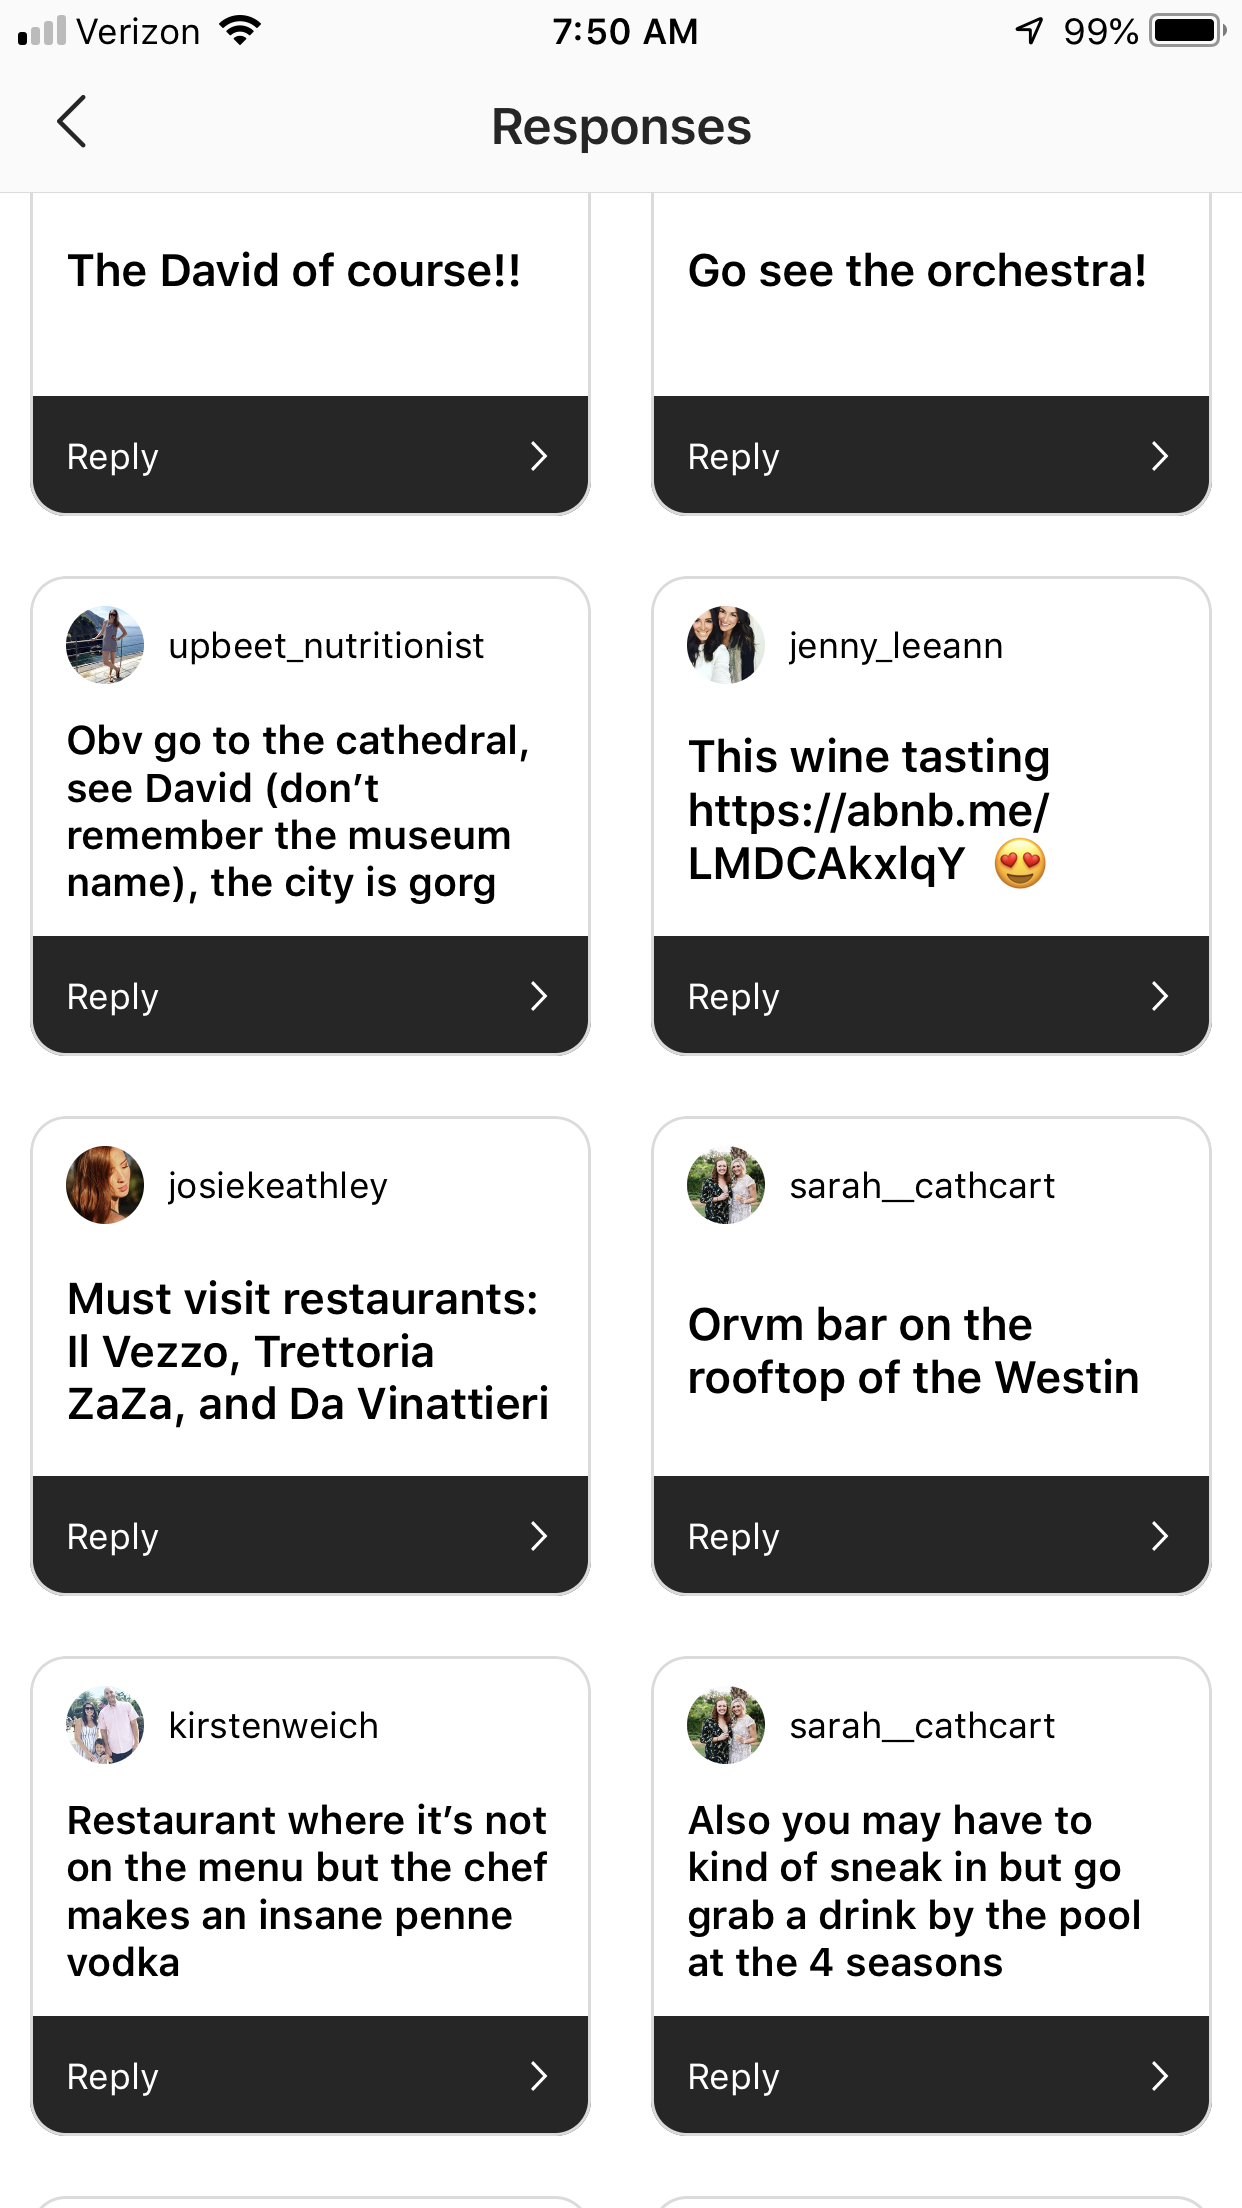Reply to the Orvm bar rooftop response

[931, 1536]
